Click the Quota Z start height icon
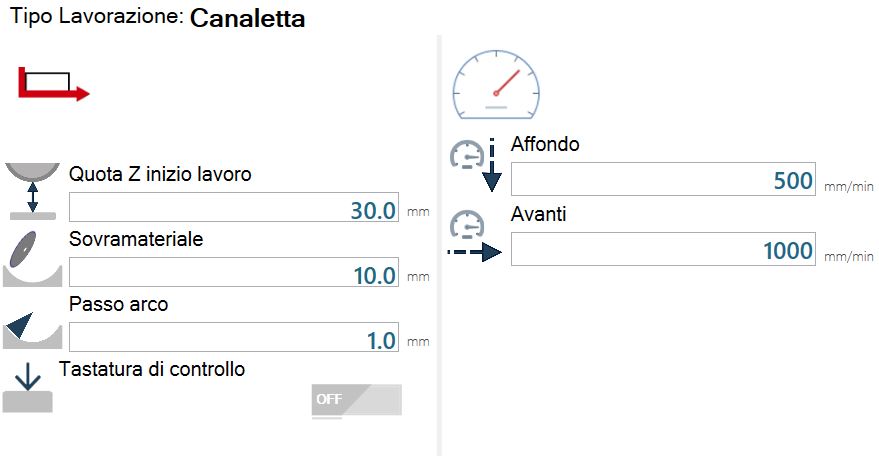 pyautogui.click(x=33, y=191)
